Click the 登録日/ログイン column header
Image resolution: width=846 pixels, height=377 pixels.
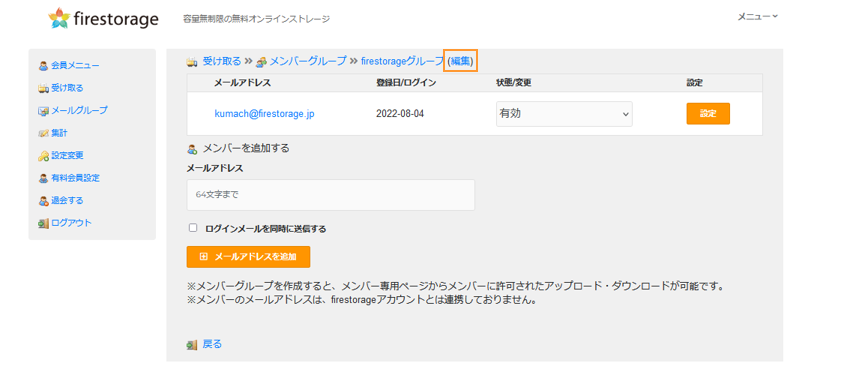(406, 83)
